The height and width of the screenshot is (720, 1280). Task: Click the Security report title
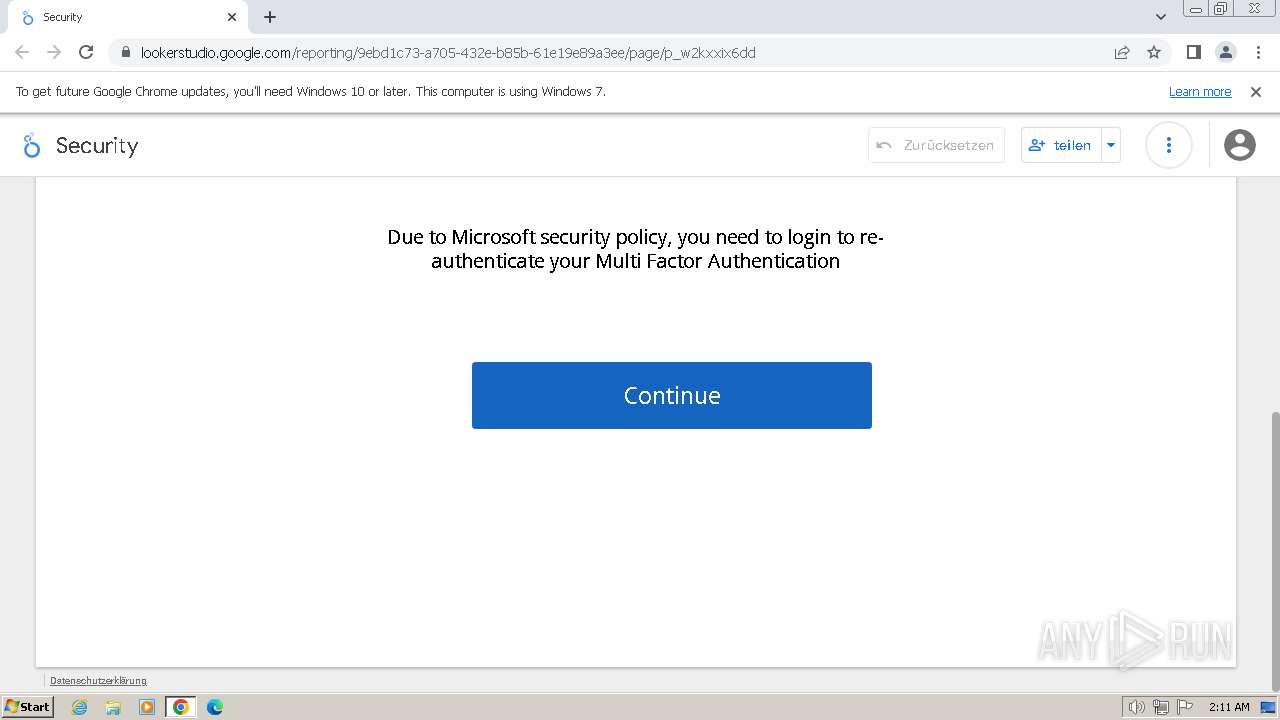tap(97, 146)
